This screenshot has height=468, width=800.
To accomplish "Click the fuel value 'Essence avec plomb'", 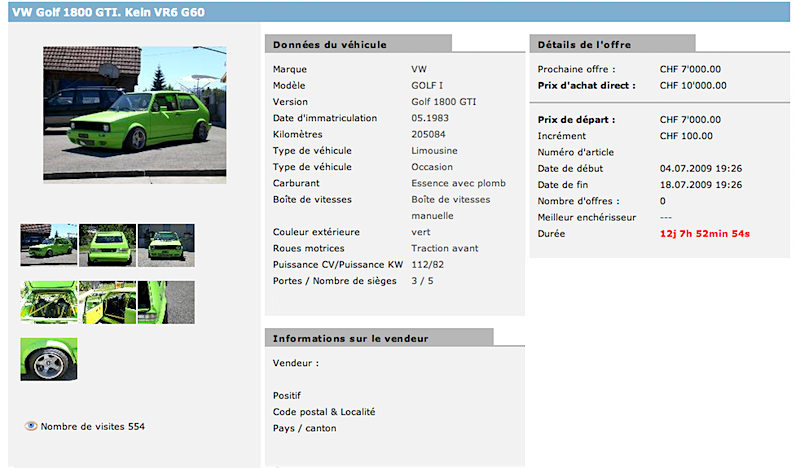I will (x=459, y=184).
